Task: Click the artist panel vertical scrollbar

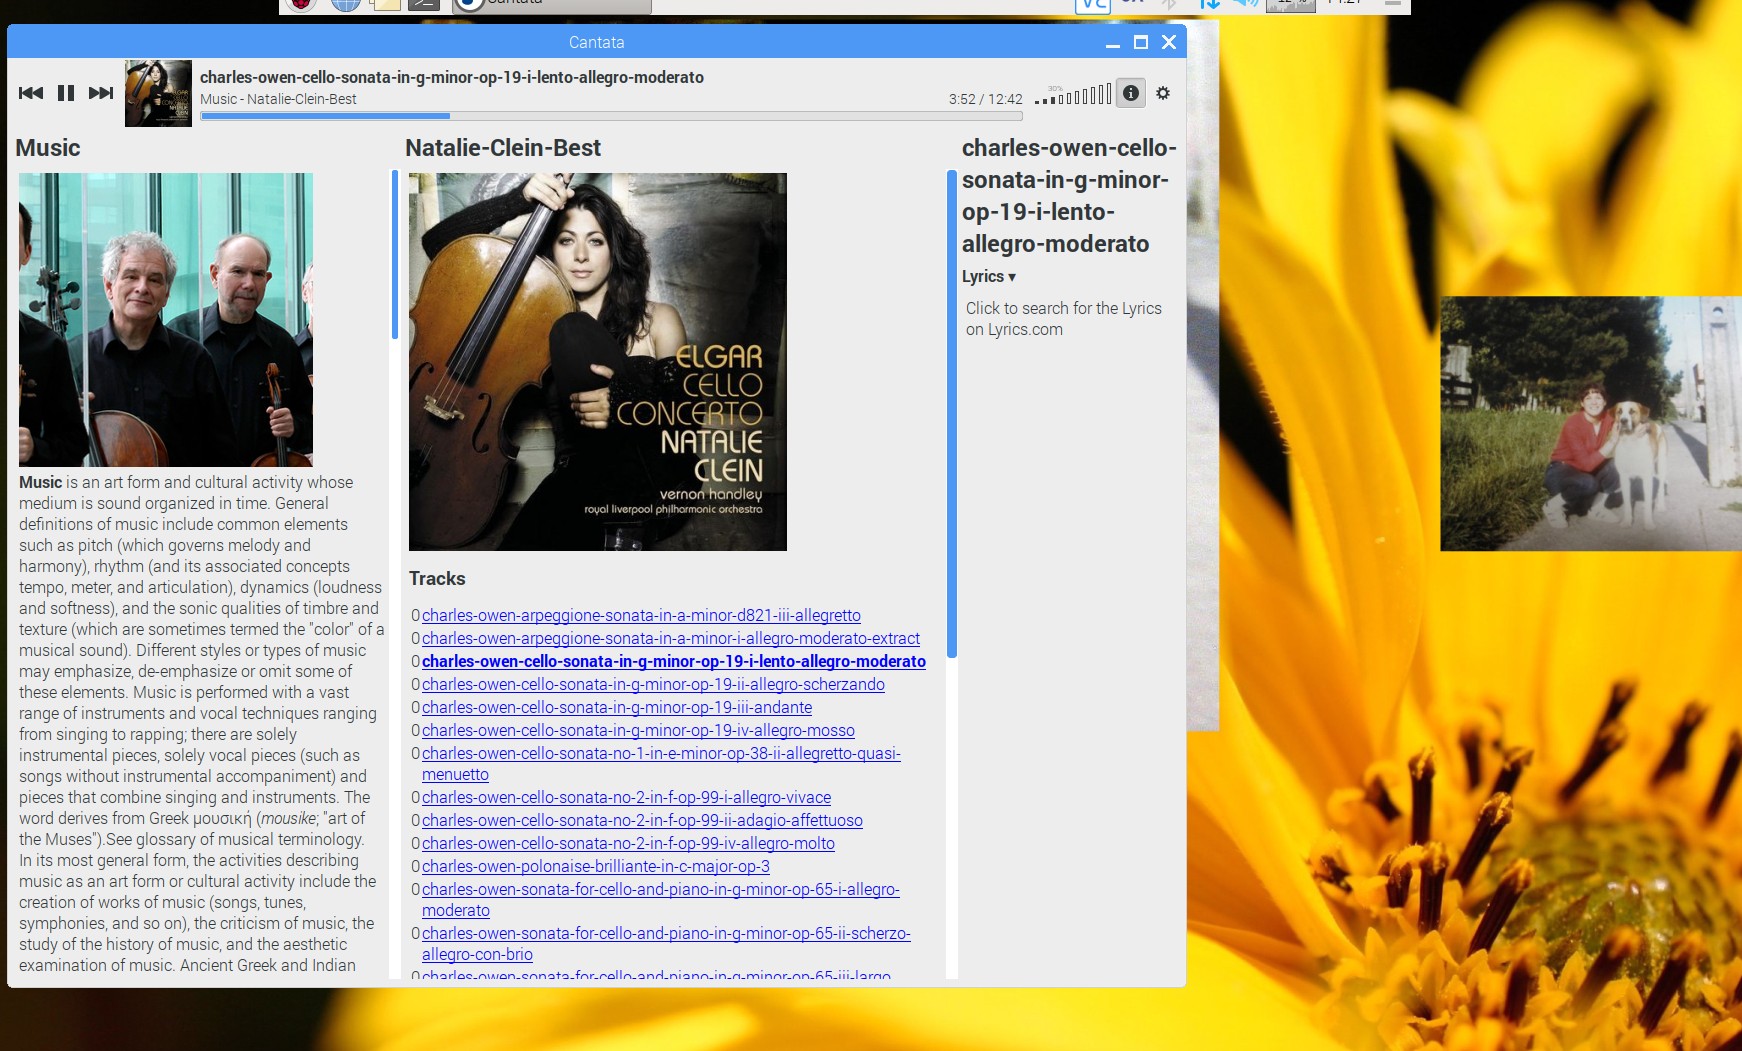Action: (395, 255)
